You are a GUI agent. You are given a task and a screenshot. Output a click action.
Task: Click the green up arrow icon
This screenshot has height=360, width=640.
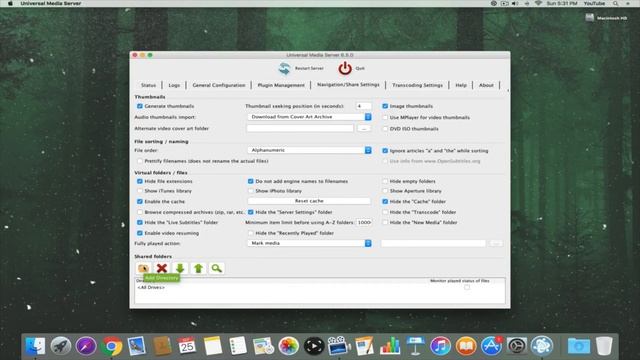click(x=198, y=268)
